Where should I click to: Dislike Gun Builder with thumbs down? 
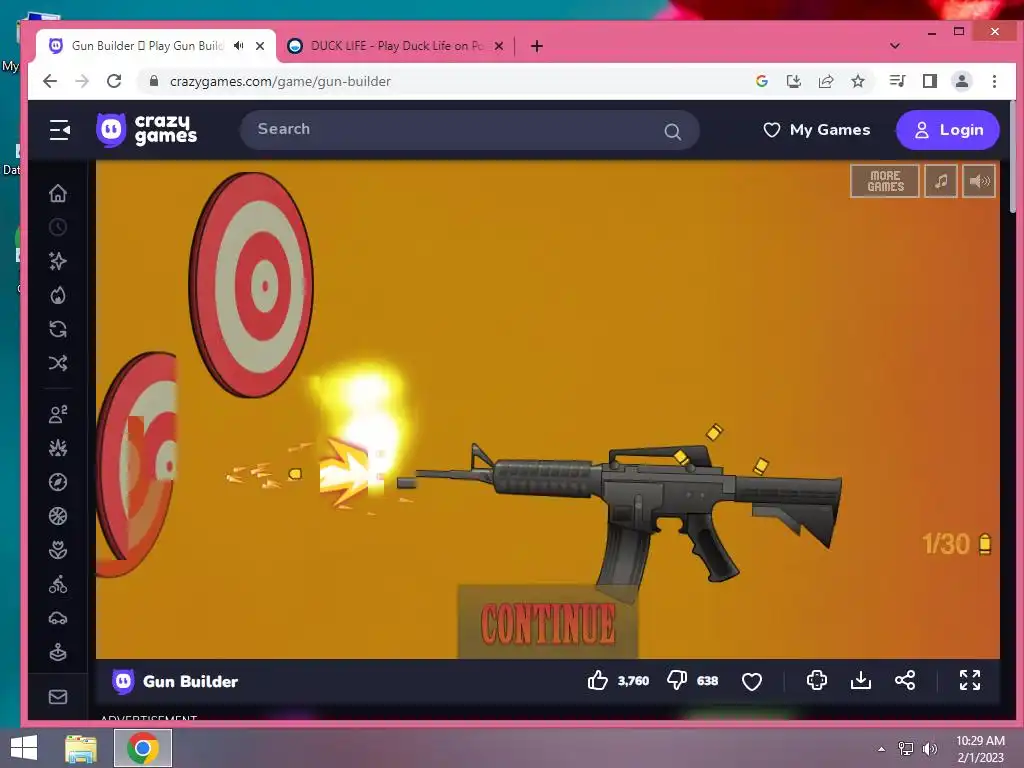pyautogui.click(x=677, y=680)
